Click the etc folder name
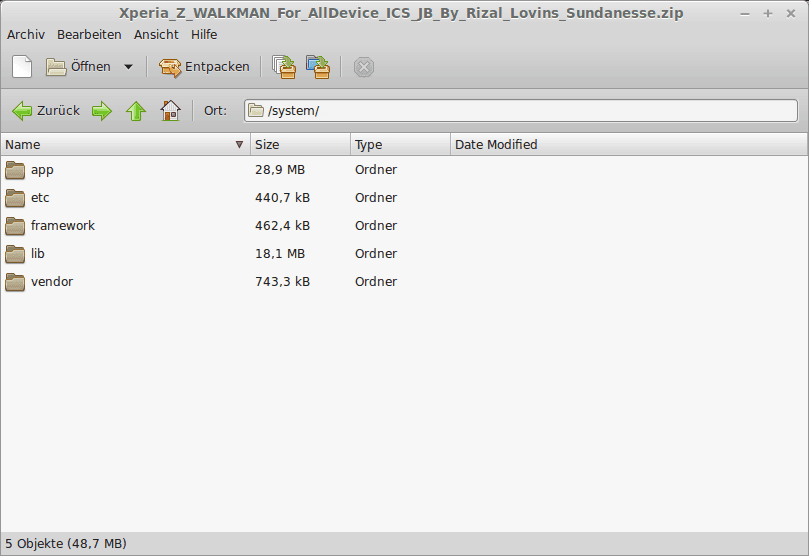The image size is (809, 556). [x=40, y=198]
